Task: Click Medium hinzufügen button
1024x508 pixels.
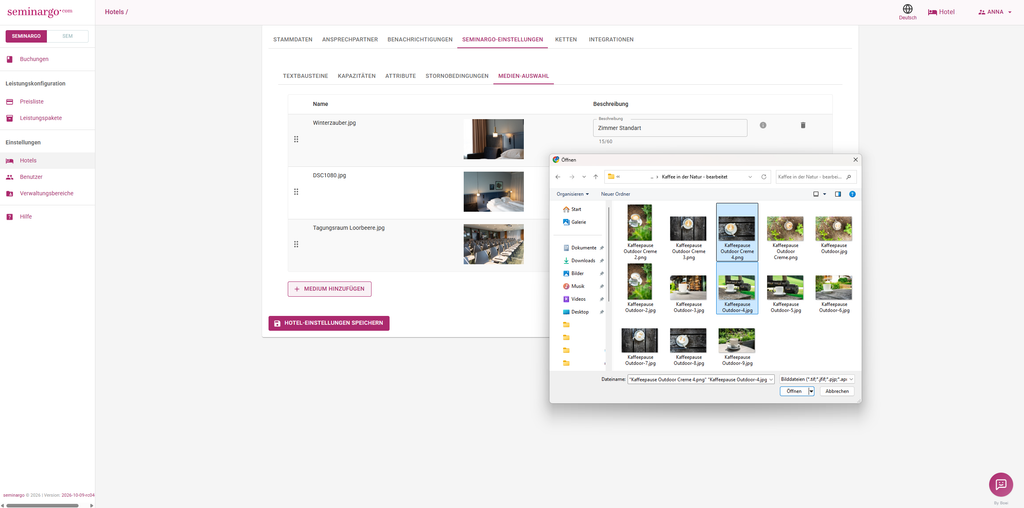Action: click(x=330, y=289)
